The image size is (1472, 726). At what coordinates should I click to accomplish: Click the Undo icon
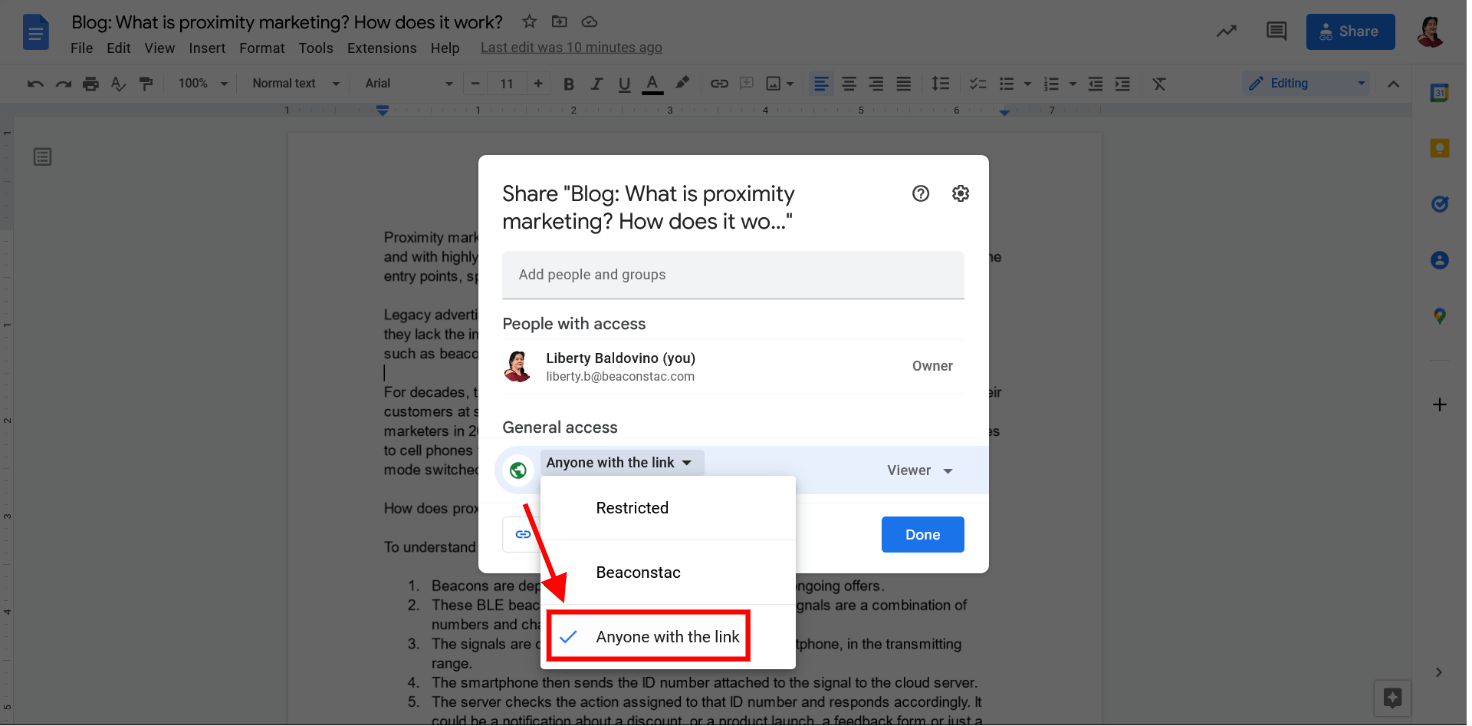pos(36,84)
